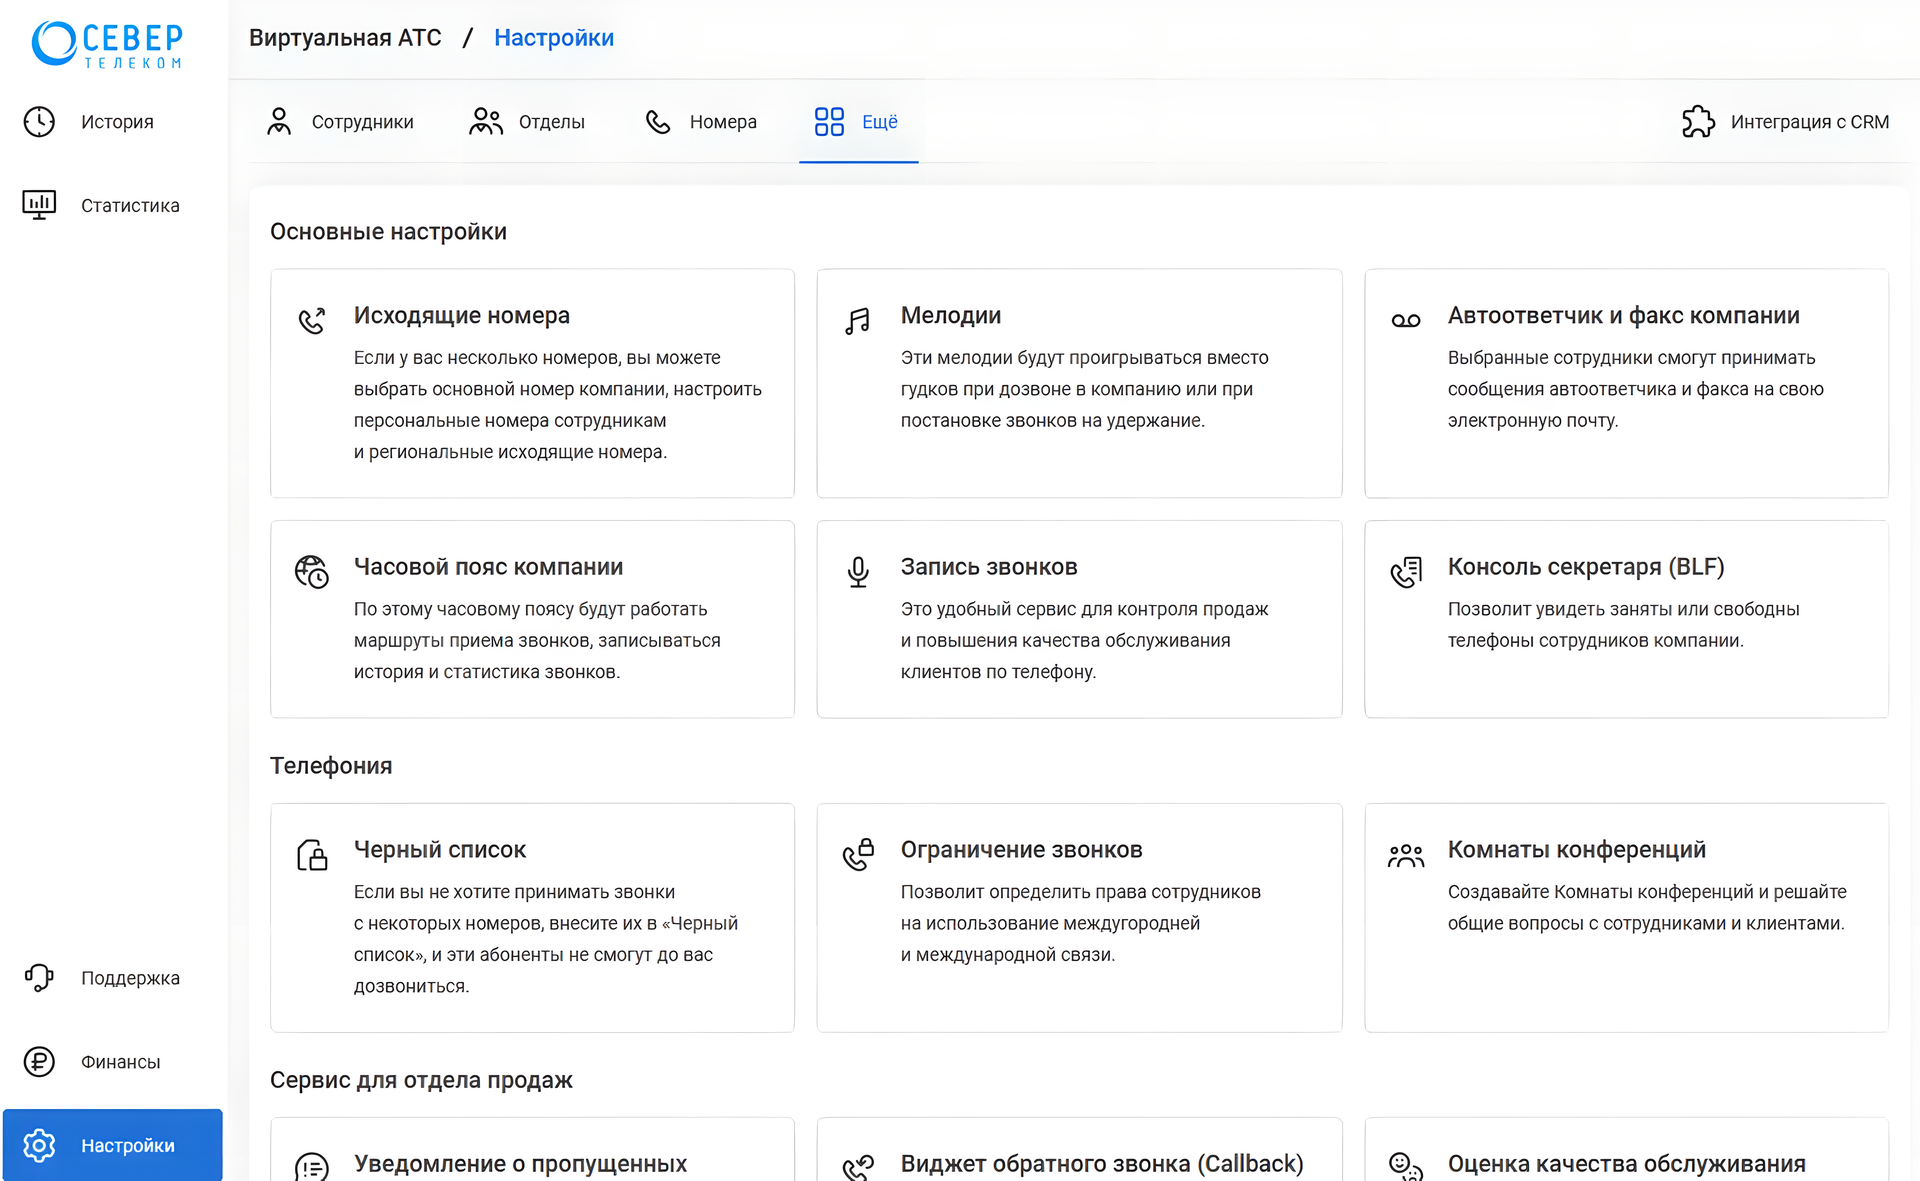Open Финансы in sidebar
Viewport: 1920px width, 1181px height.
tap(120, 1062)
